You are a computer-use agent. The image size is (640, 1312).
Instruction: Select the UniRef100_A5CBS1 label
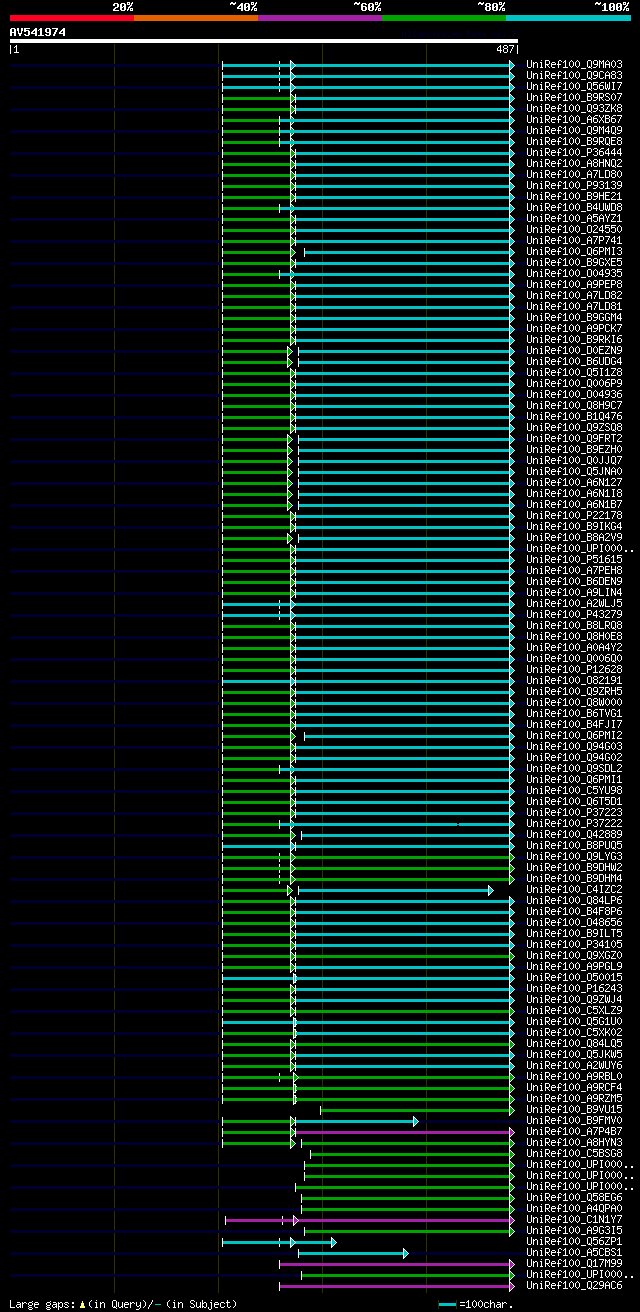tap(574, 1252)
